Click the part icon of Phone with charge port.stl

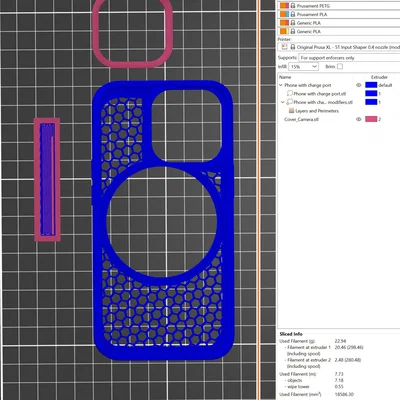click(290, 94)
